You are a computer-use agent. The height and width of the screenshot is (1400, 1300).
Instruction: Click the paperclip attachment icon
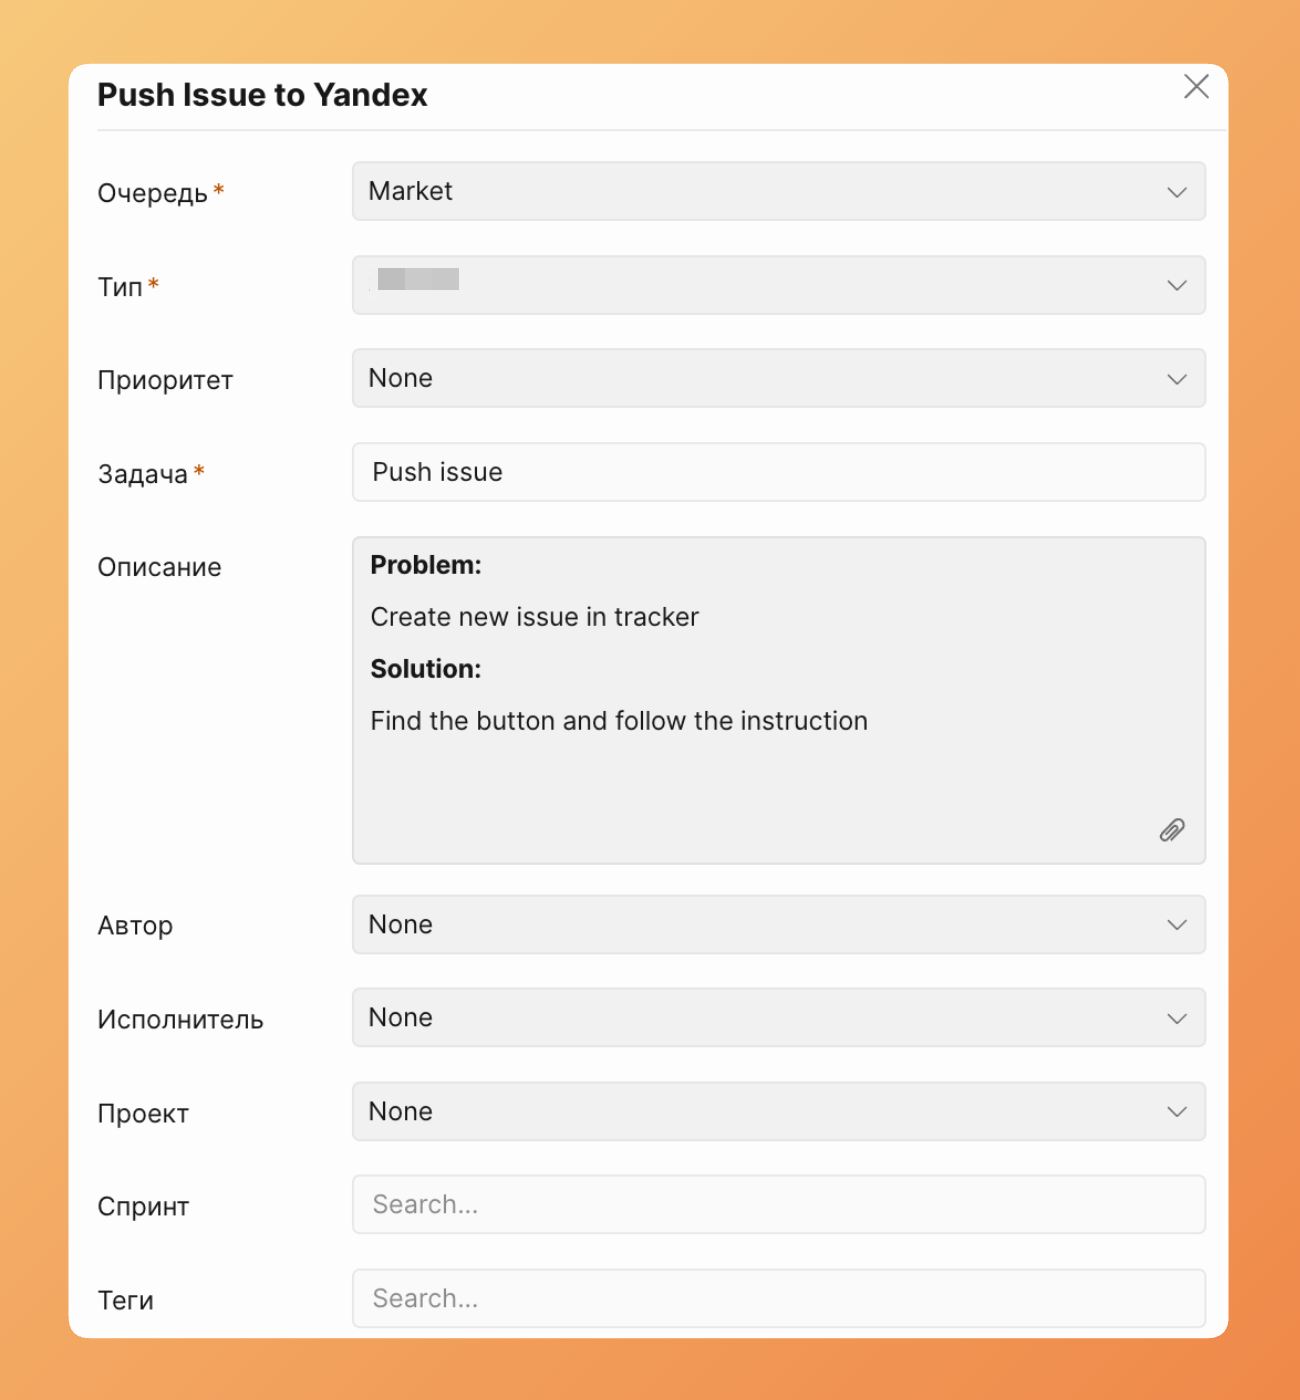[x=1172, y=830]
